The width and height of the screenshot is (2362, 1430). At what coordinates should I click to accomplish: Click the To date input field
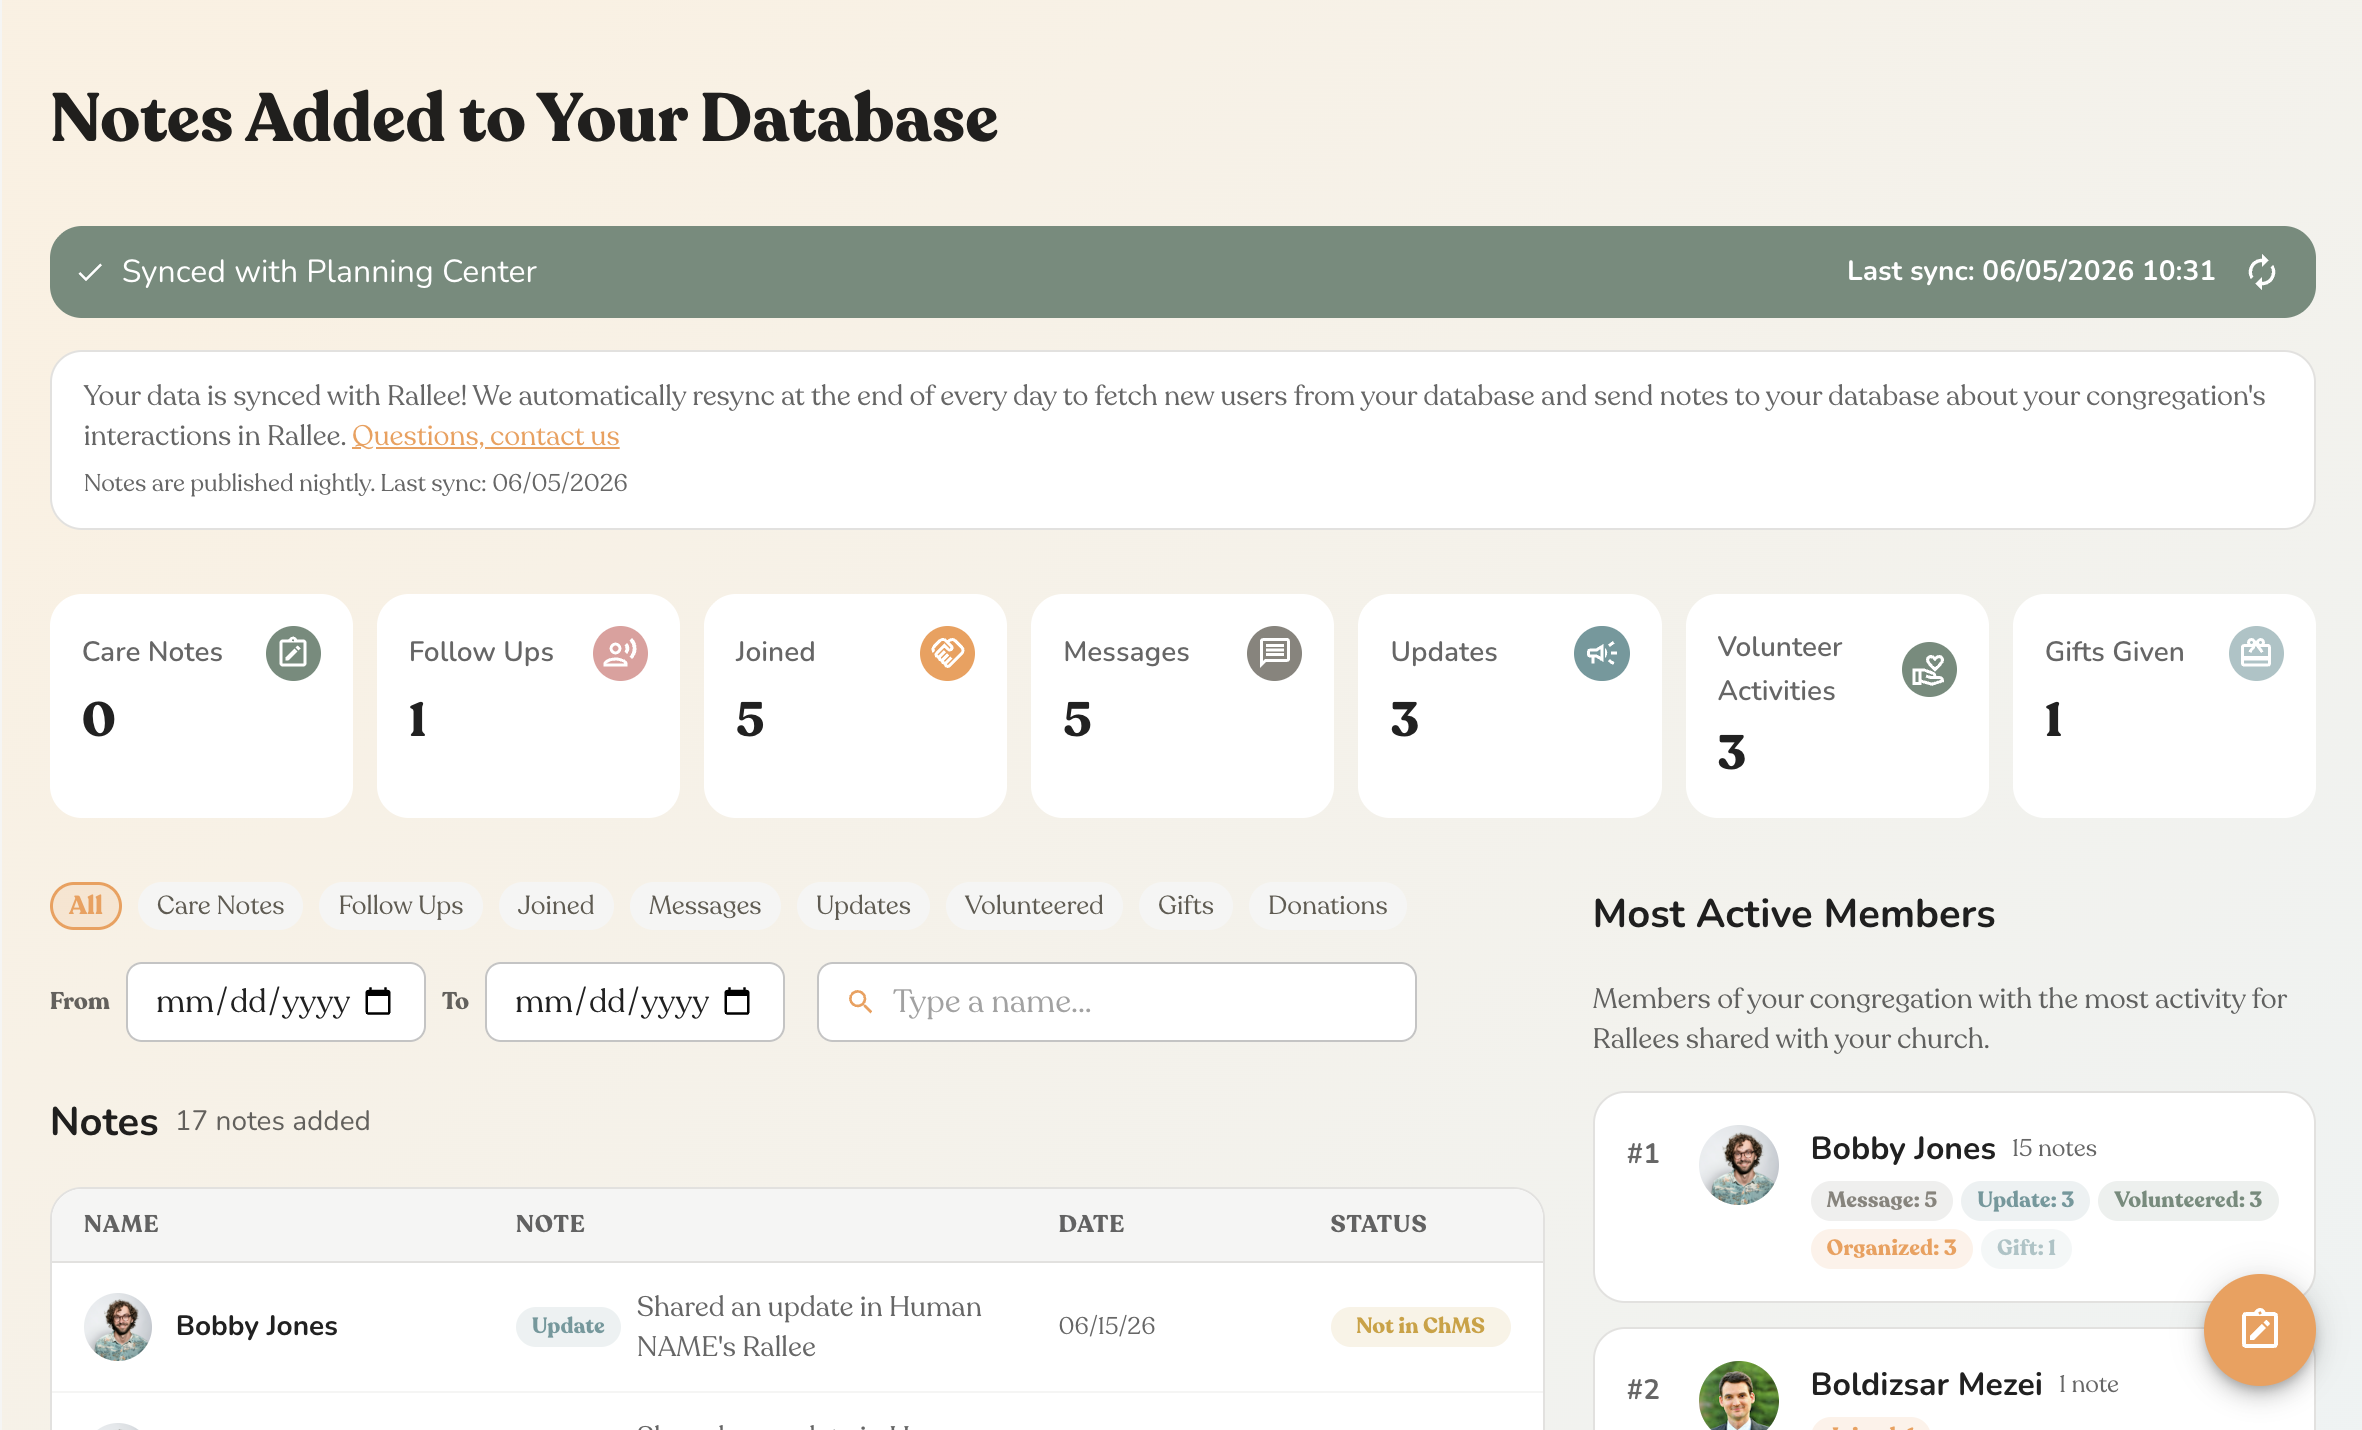coord(635,1002)
